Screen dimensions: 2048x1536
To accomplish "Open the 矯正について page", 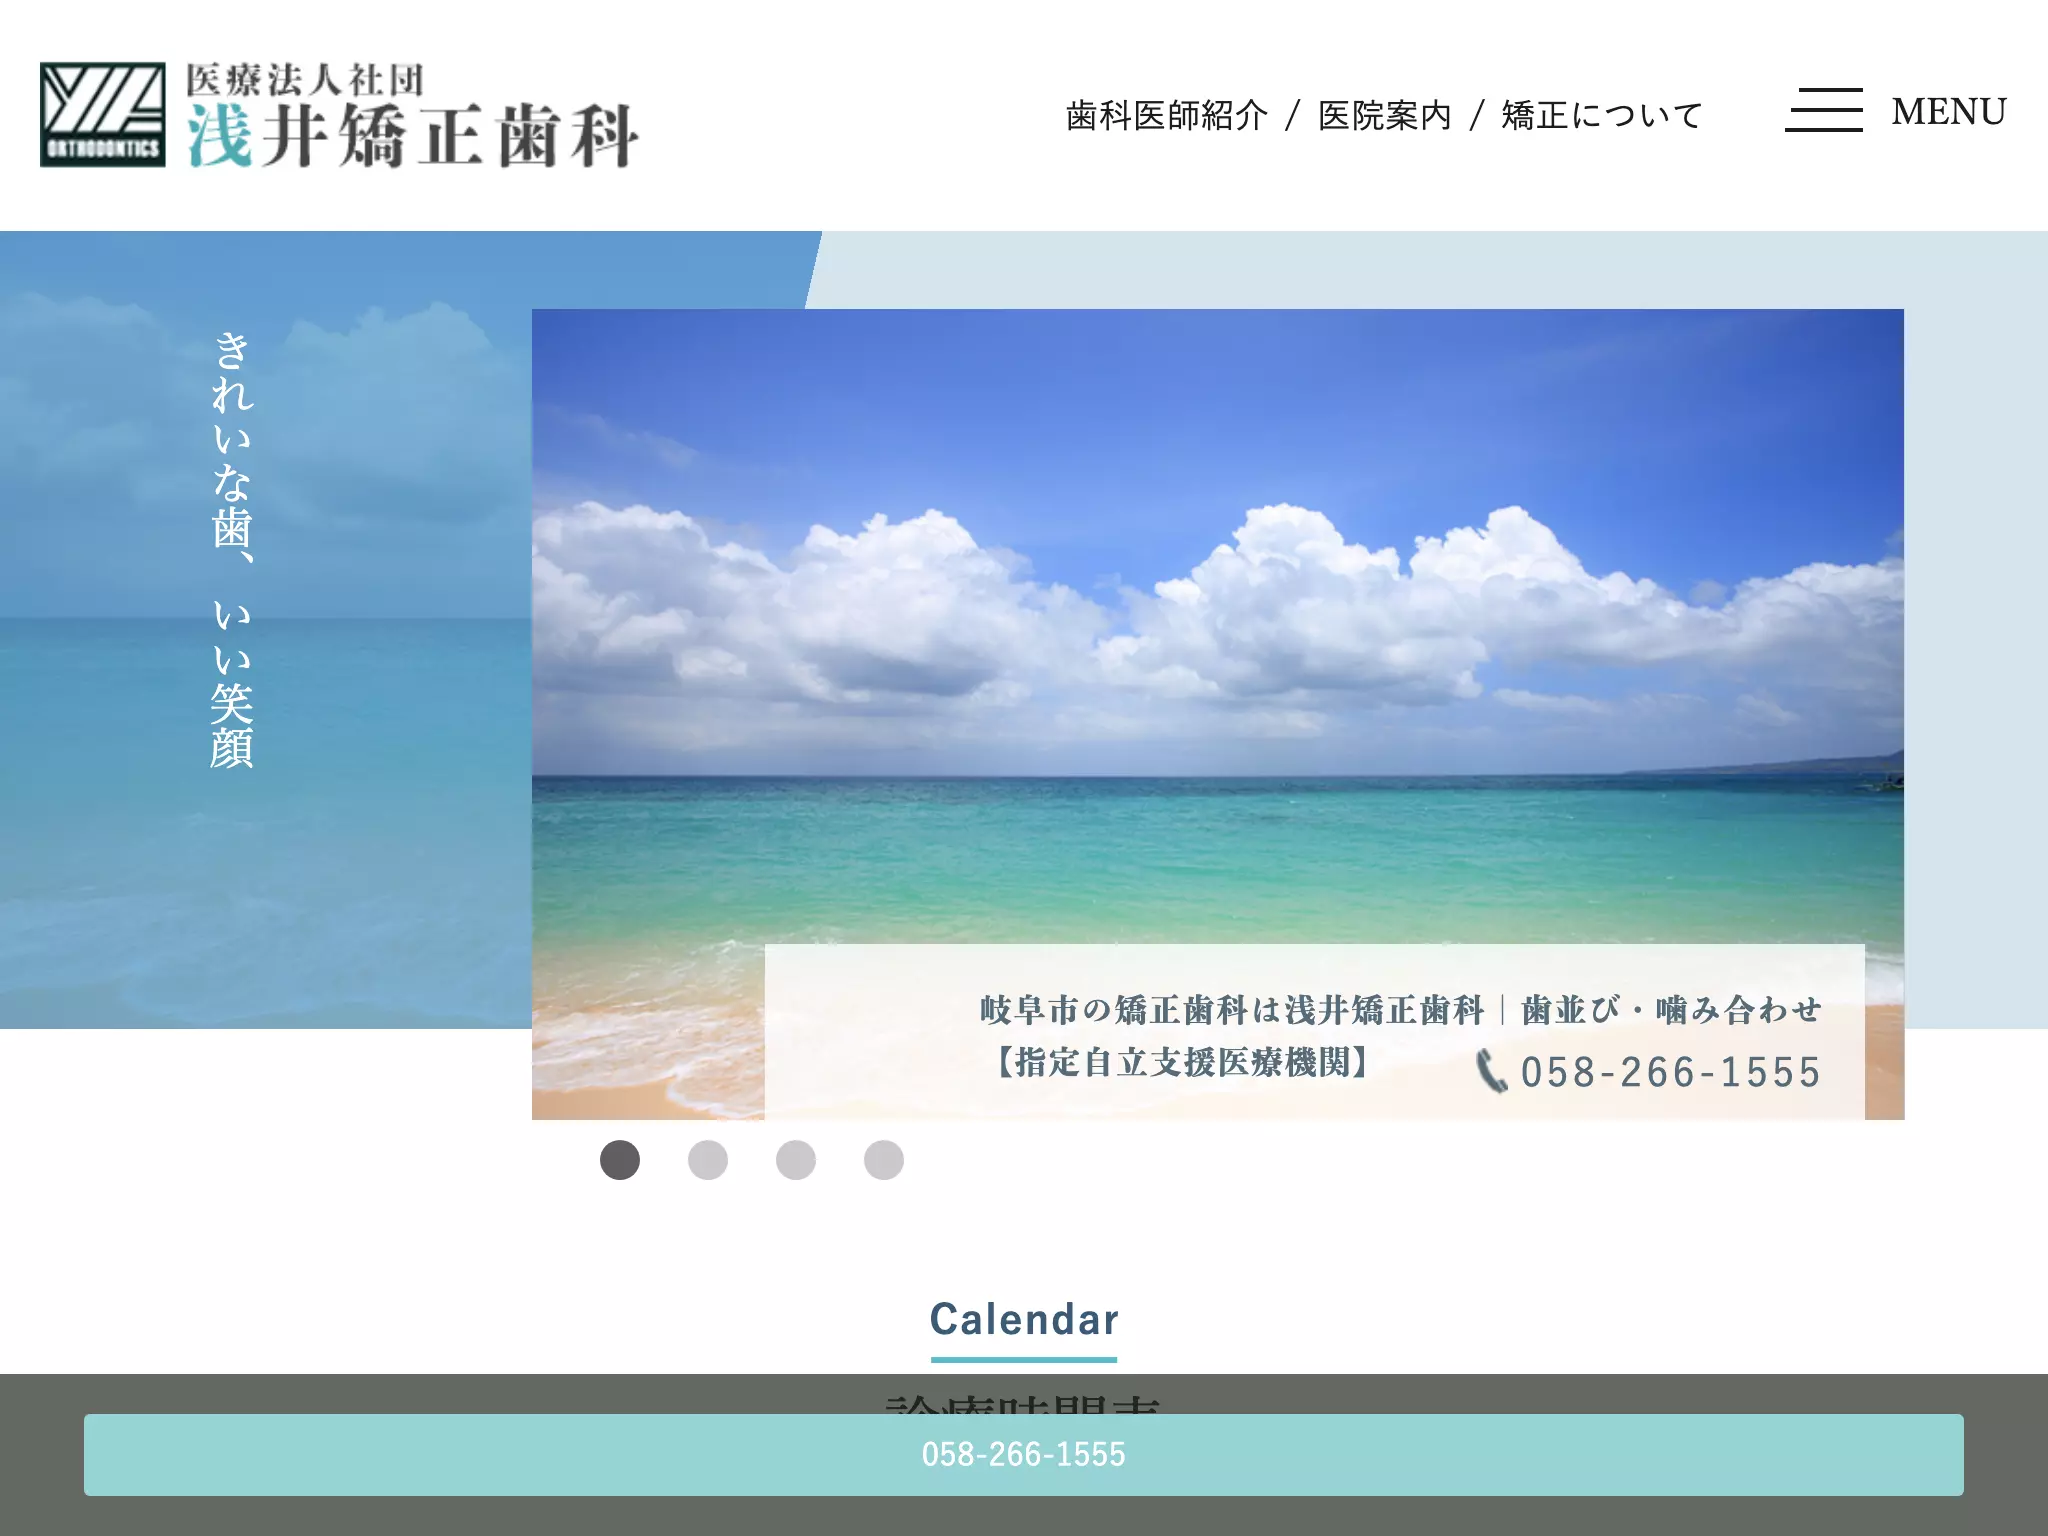I will tap(1601, 115).
